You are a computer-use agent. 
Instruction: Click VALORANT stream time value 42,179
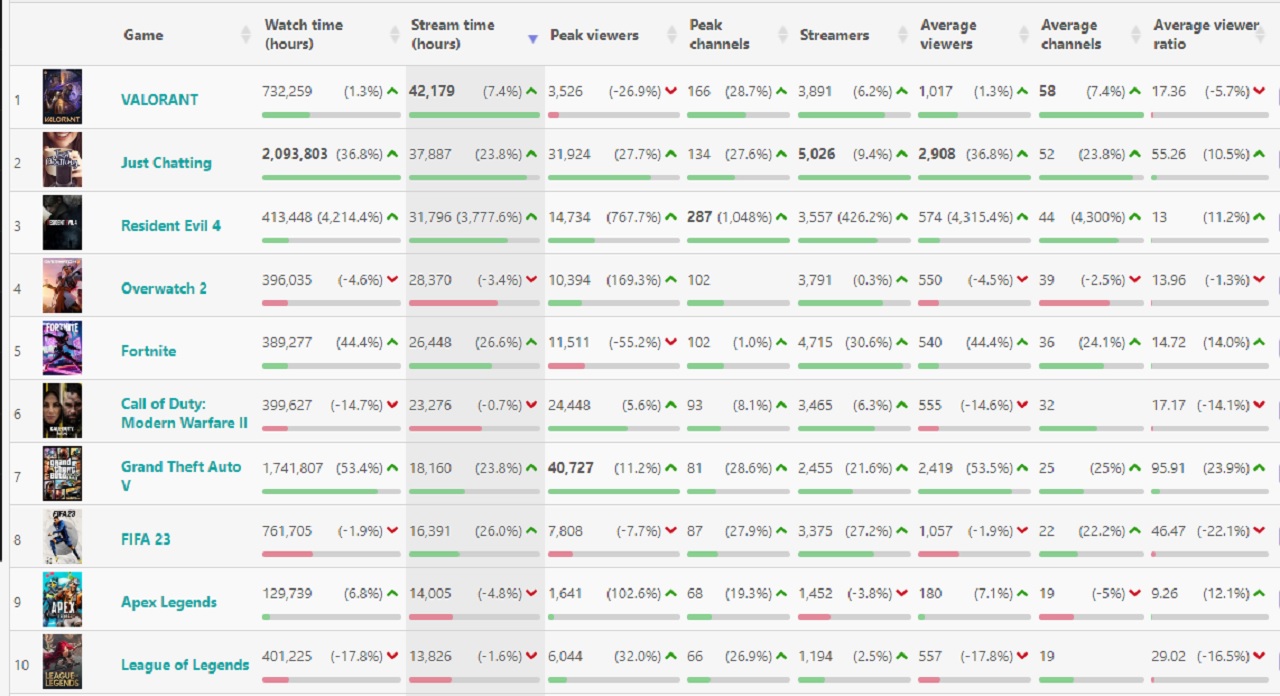[x=432, y=91]
